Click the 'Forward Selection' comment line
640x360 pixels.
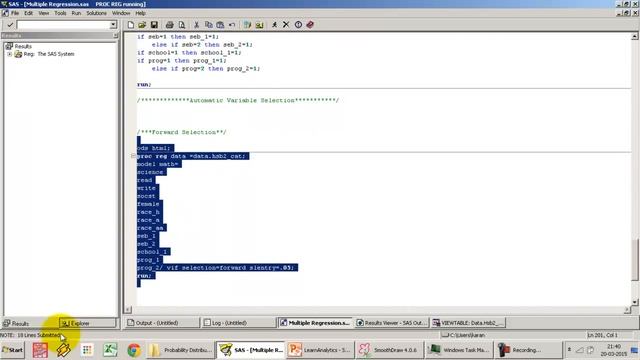(181, 132)
